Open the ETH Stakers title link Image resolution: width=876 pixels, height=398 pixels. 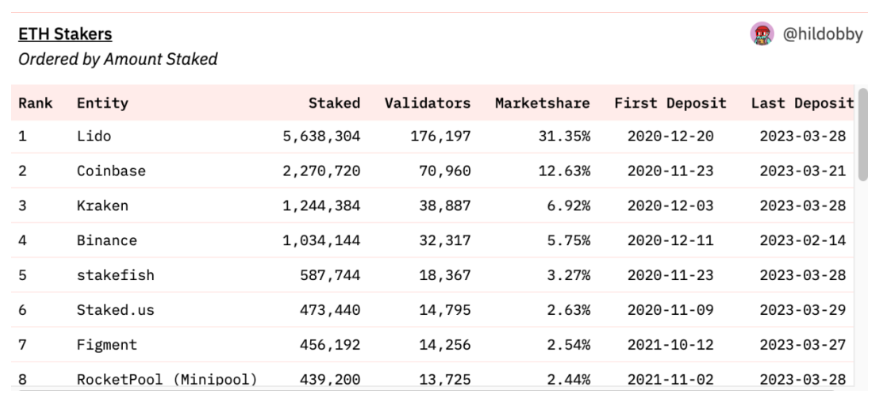[x=65, y=34]
